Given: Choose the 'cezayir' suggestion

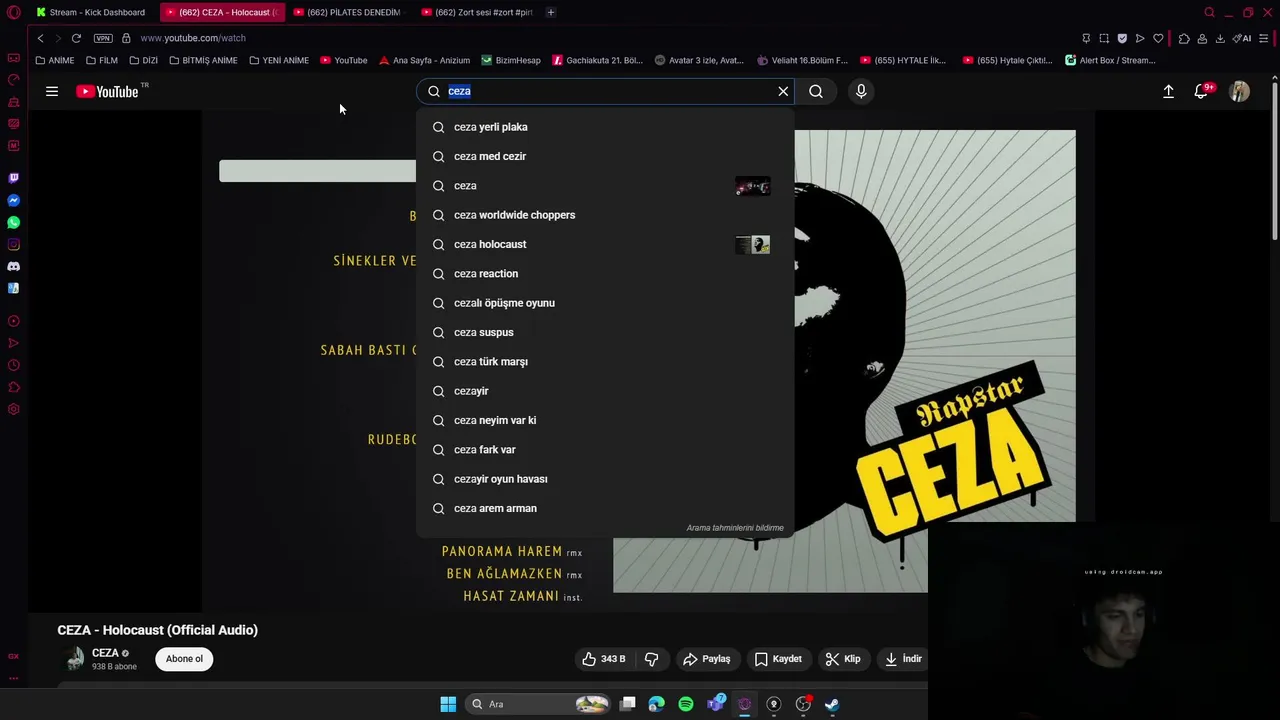Looking at the screenshot, I should [605, 391].
